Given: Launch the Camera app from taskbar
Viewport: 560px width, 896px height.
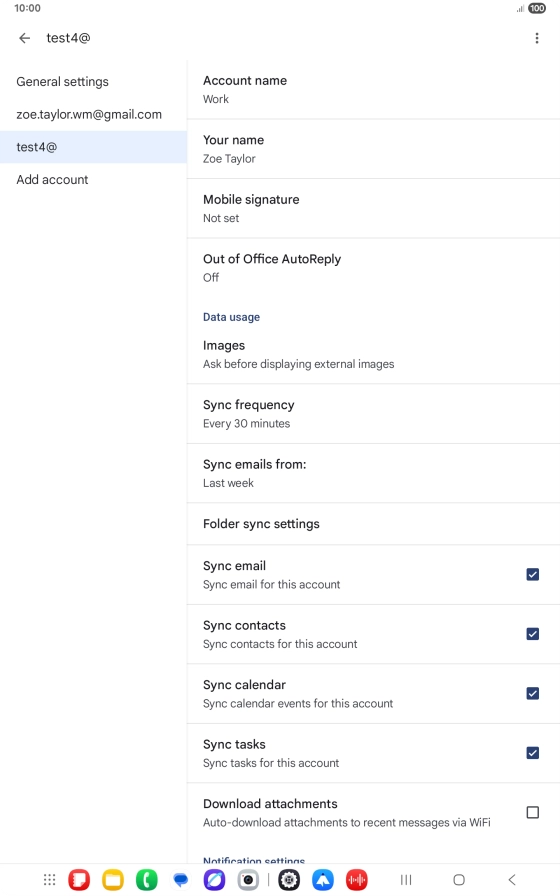Looking at the screenshot, I should coord(248,879).
